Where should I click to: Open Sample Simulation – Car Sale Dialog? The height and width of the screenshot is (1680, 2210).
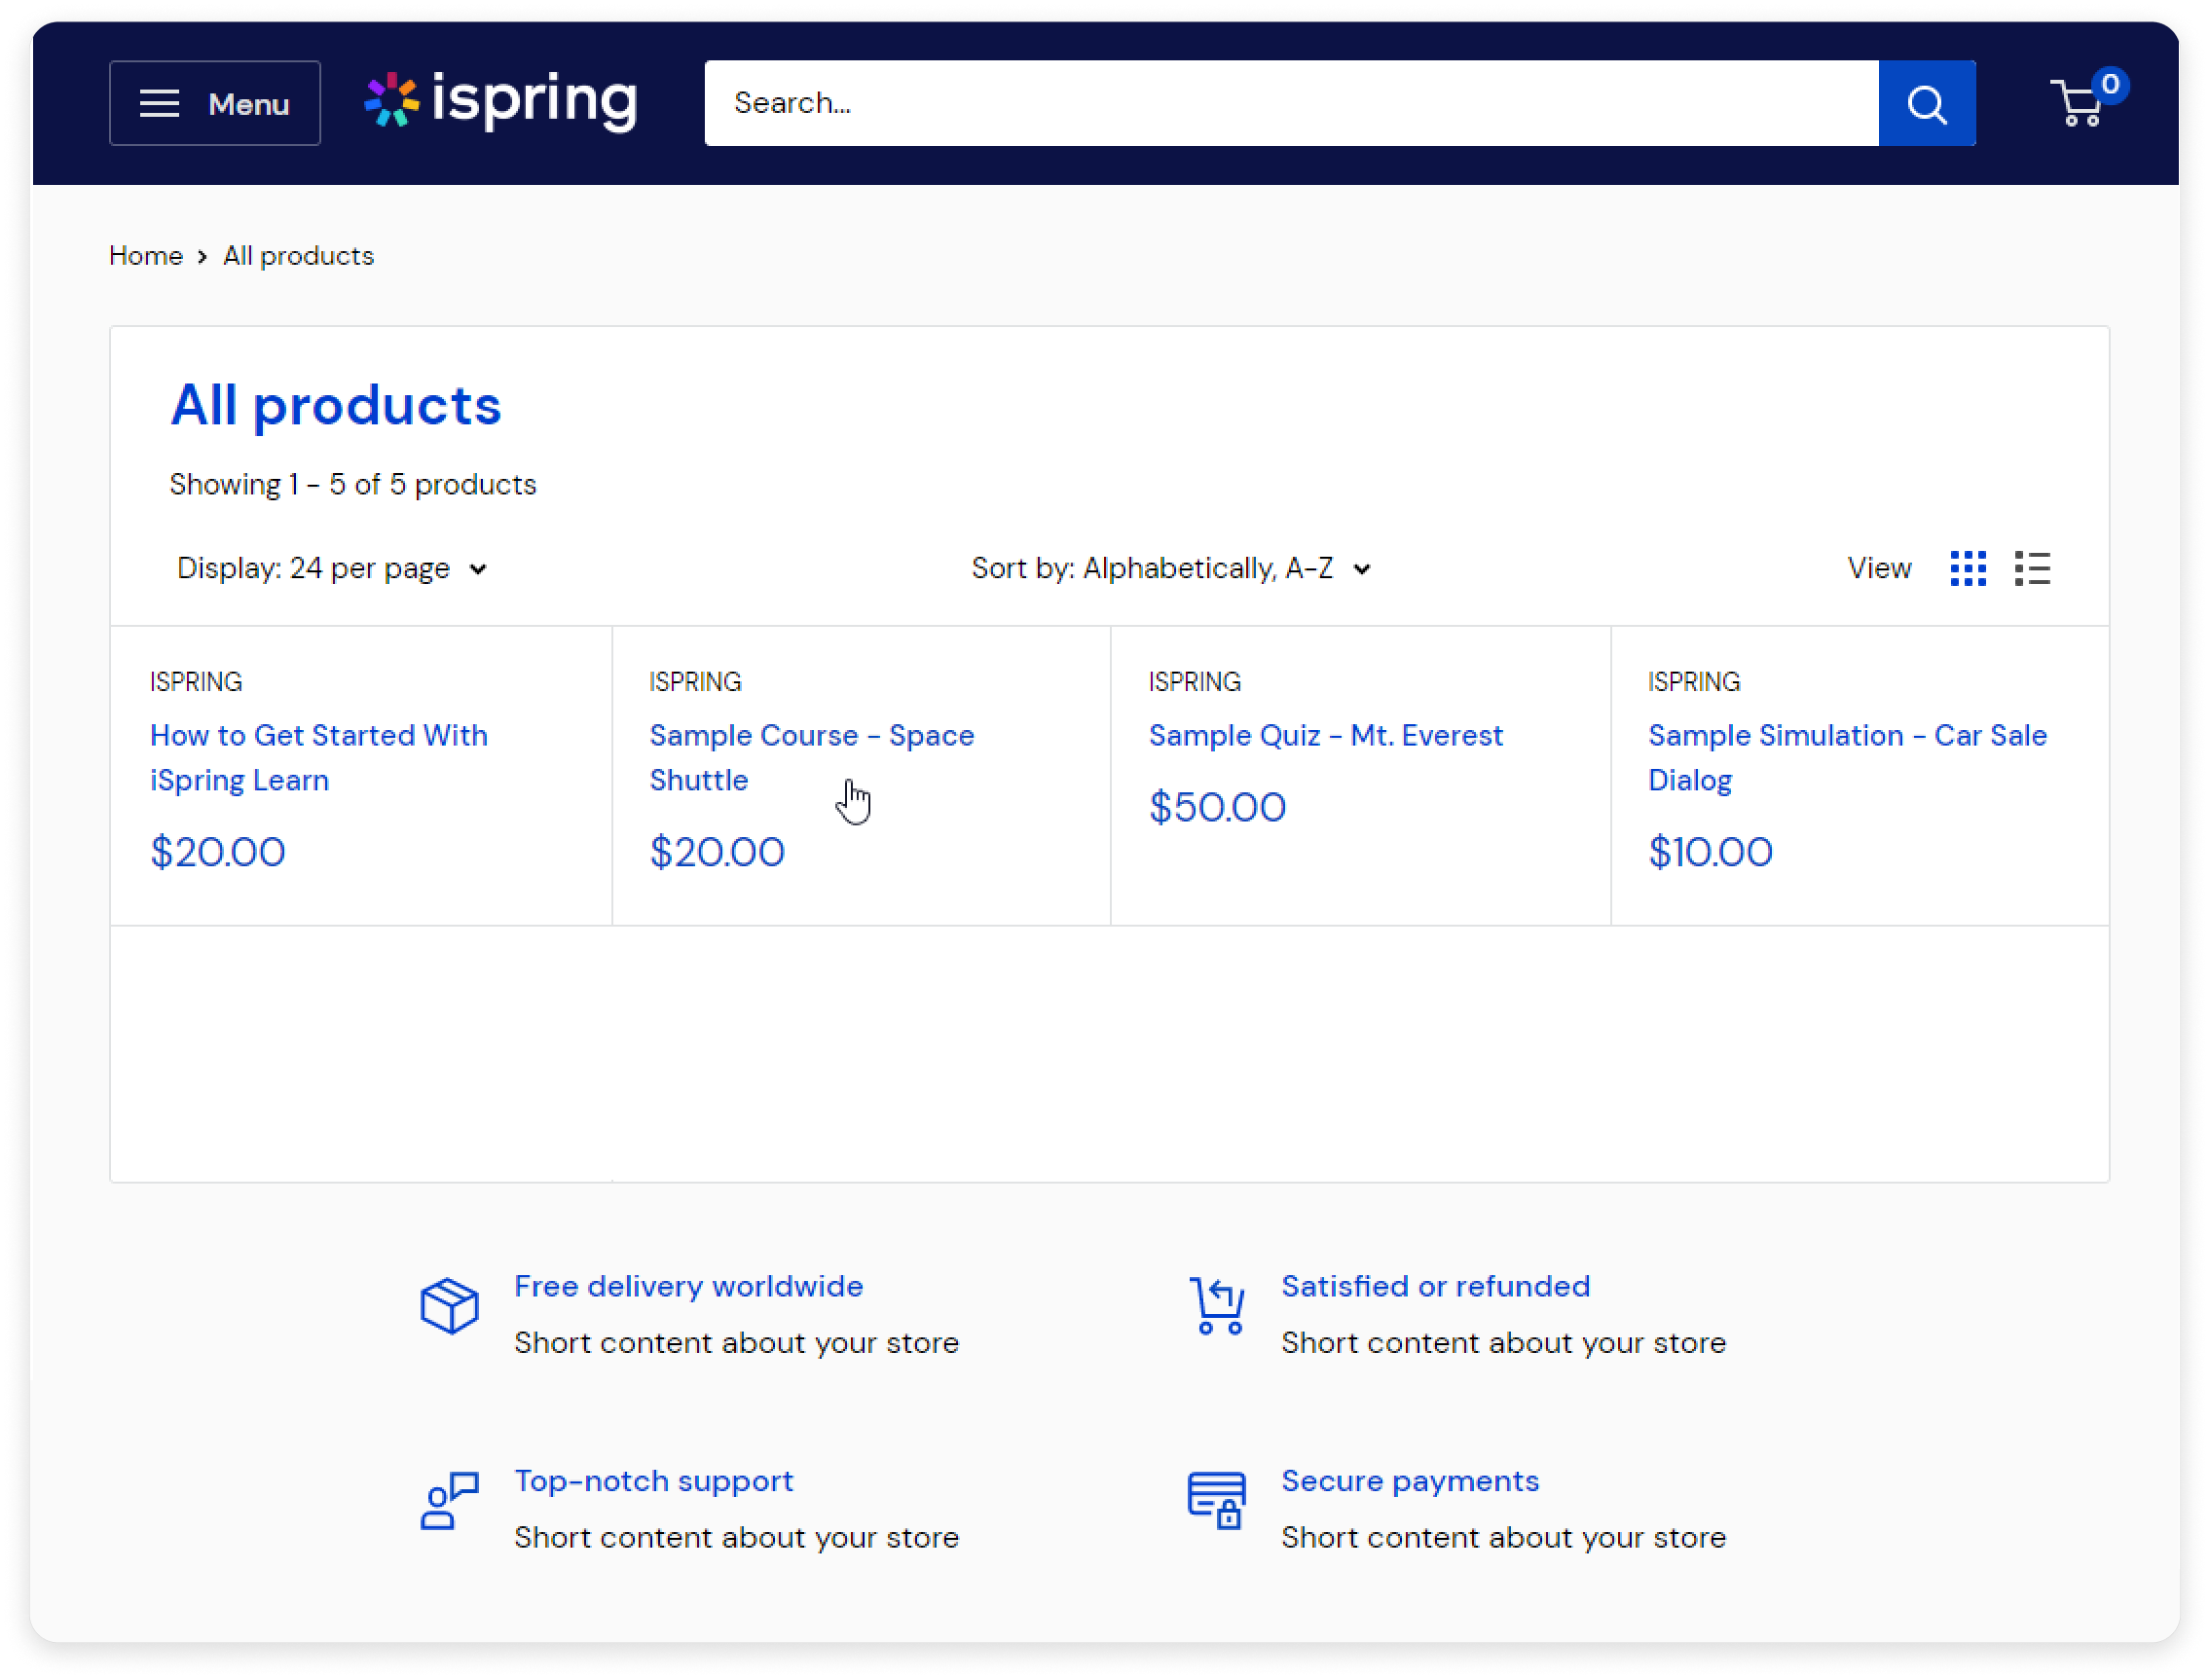1846,757
